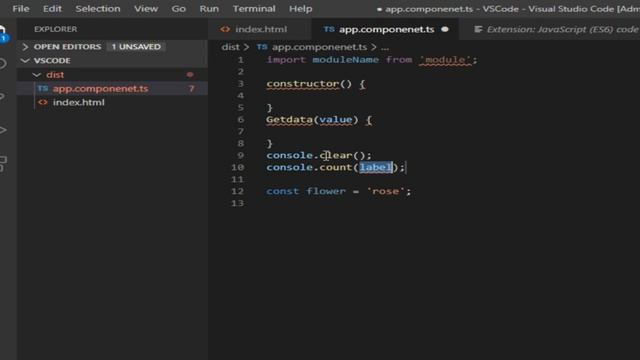Image resolution: width=640 pixels, height=360 pixels.
Task: Click the TS icon in the breadcrumb
Action: 262,47
